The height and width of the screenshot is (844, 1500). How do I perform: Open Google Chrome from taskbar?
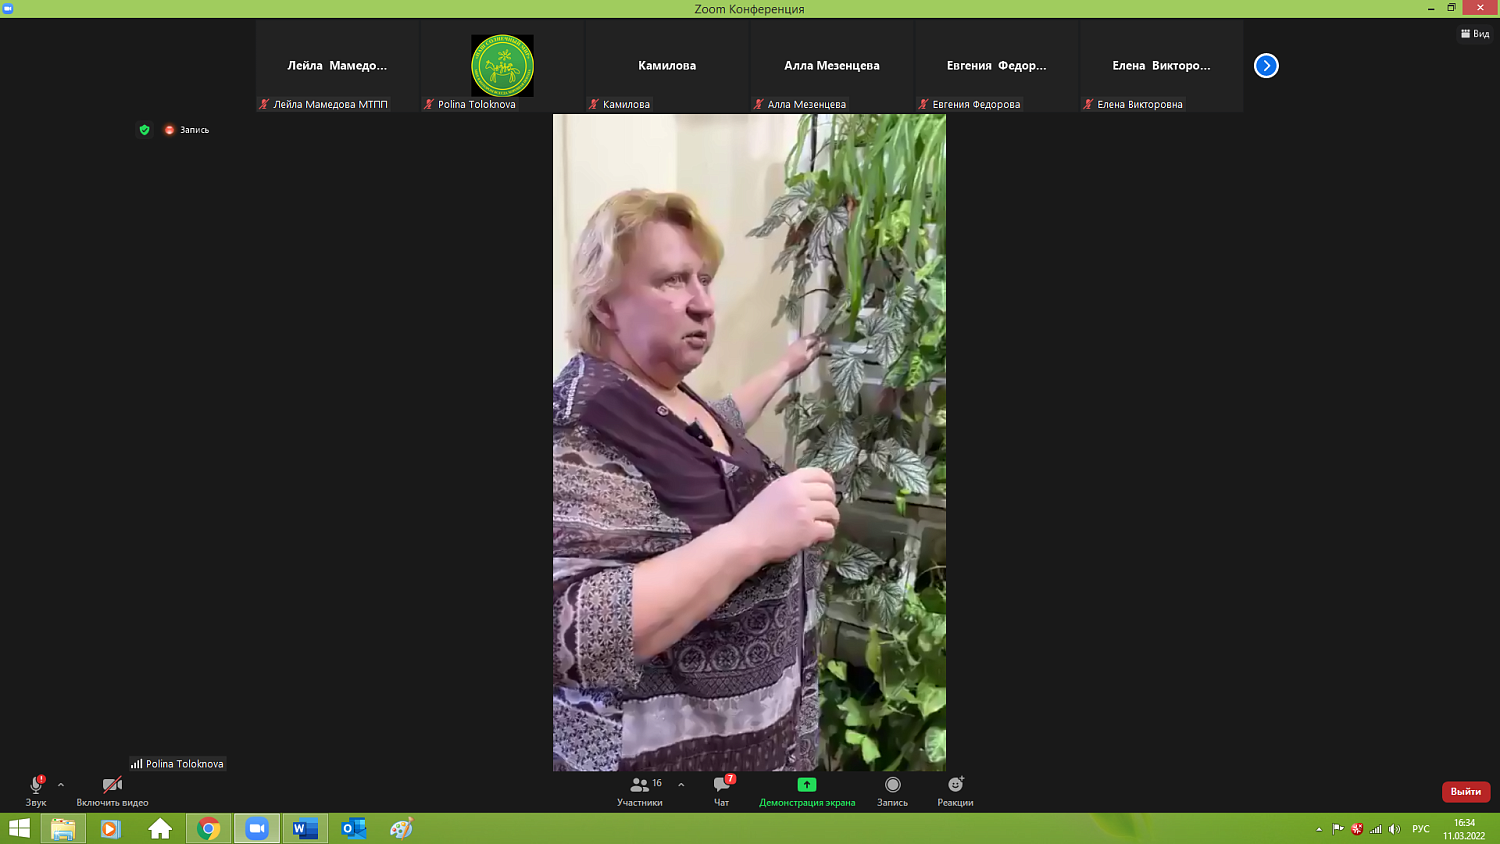[208, 829]
